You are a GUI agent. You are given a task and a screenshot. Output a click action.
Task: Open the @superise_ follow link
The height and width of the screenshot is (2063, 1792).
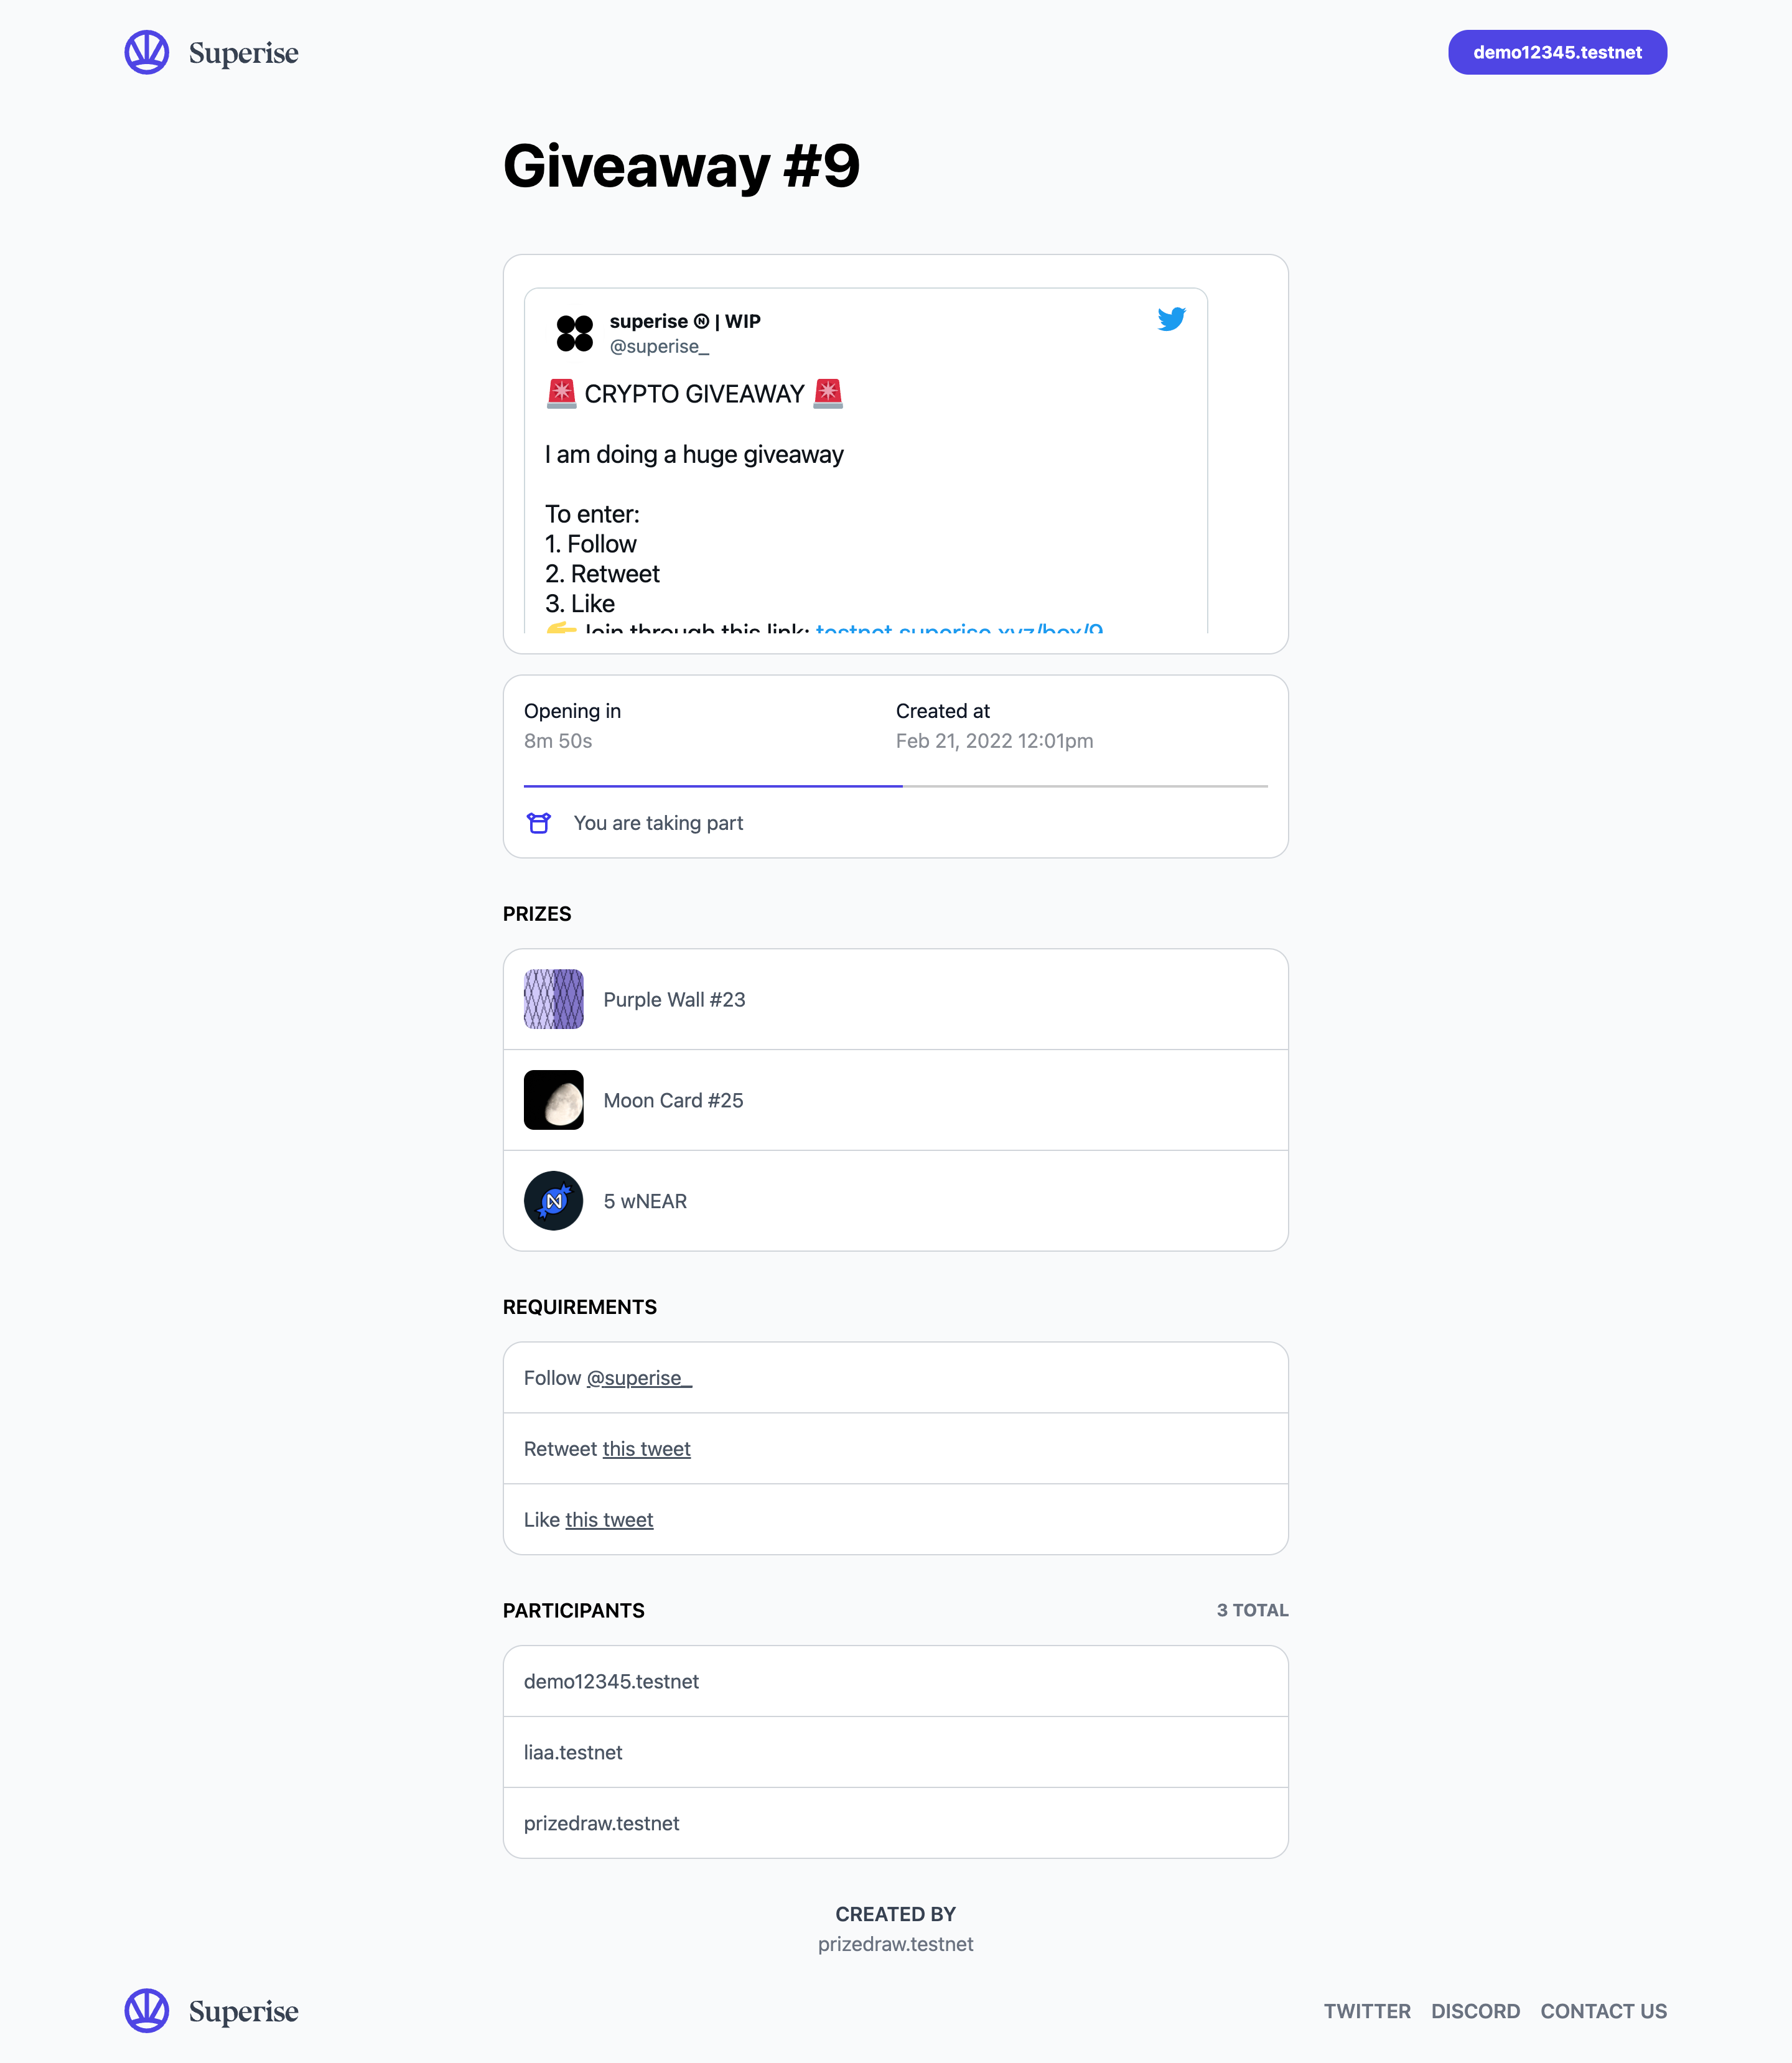coord(639,1378)
